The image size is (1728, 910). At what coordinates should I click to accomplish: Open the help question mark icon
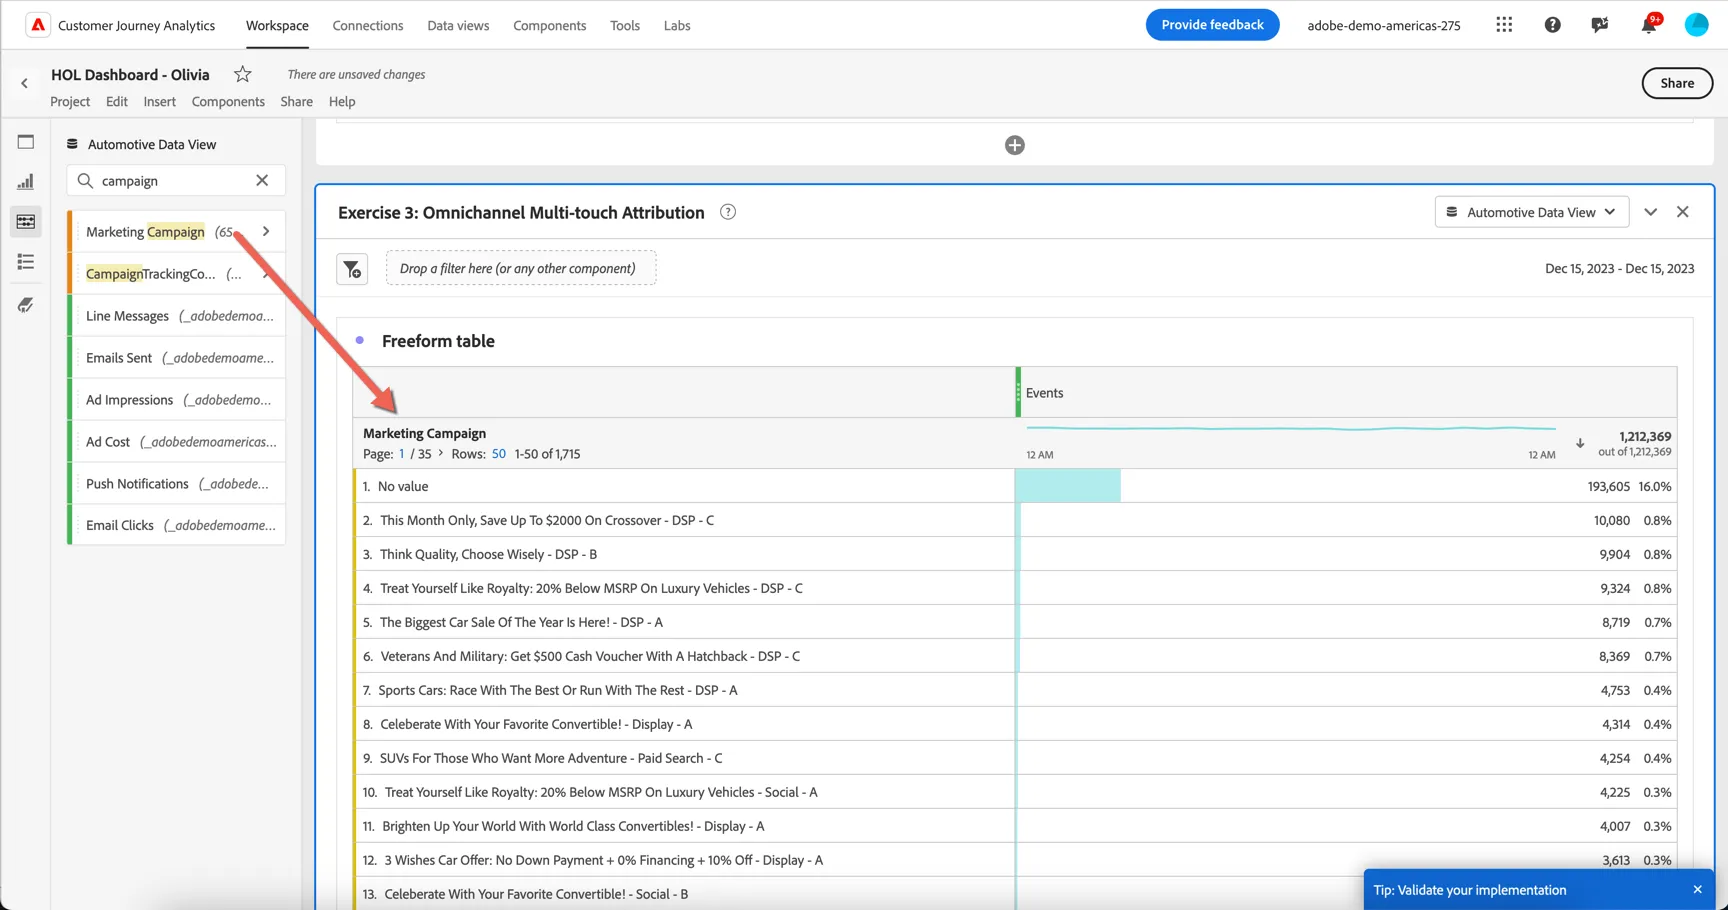coord(1552,25)
